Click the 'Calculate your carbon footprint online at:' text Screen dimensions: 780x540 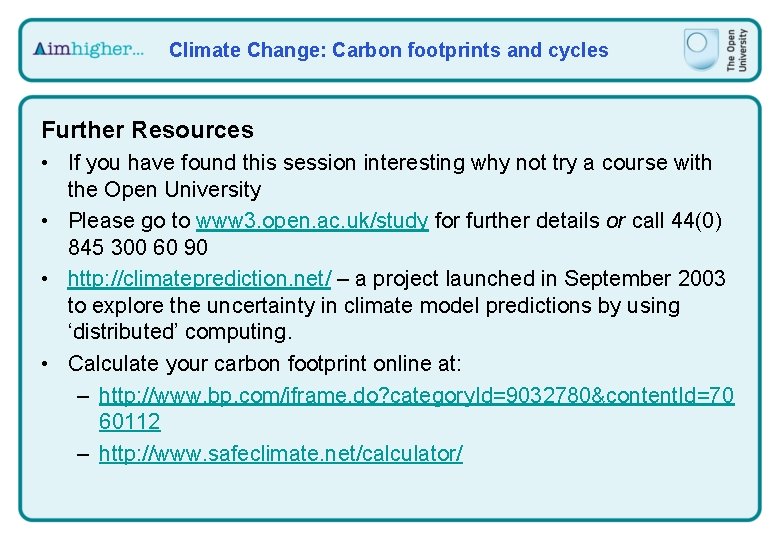click(265, 364)
